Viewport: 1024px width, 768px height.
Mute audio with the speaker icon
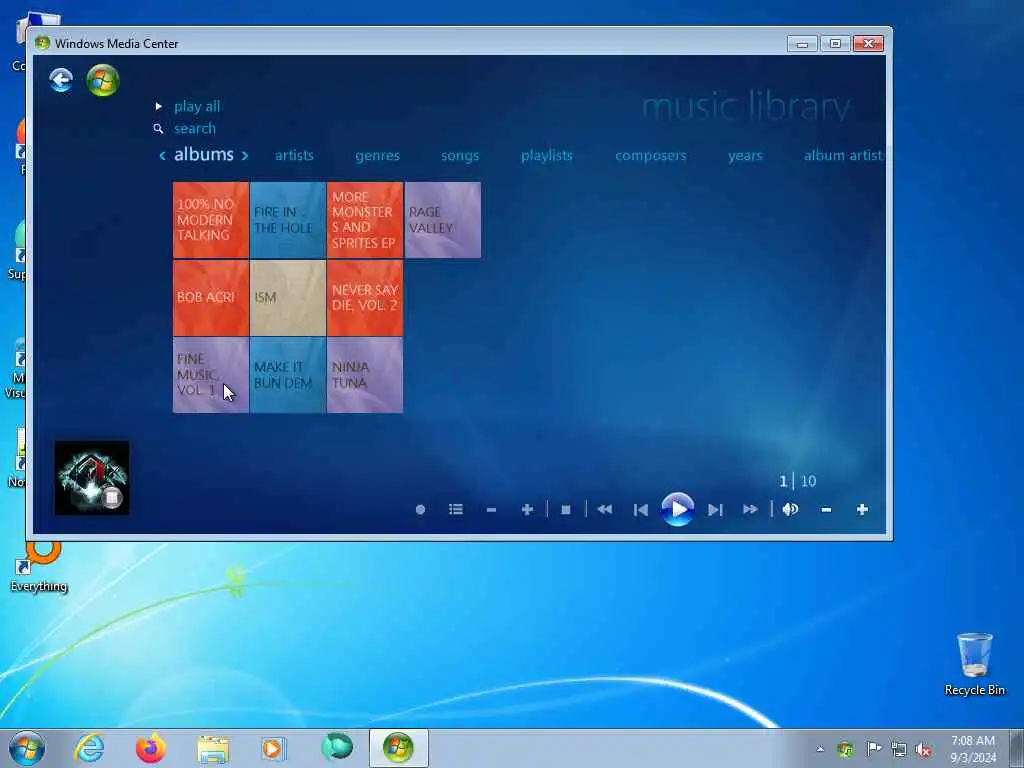(790, 509)
